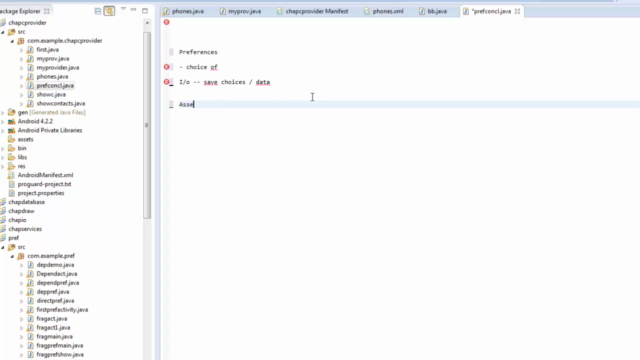Image resolution: width=640 pixels, height=360 pixels.
Task: Collapse com.example.chapcprovider package
Action: coord(12,41)
